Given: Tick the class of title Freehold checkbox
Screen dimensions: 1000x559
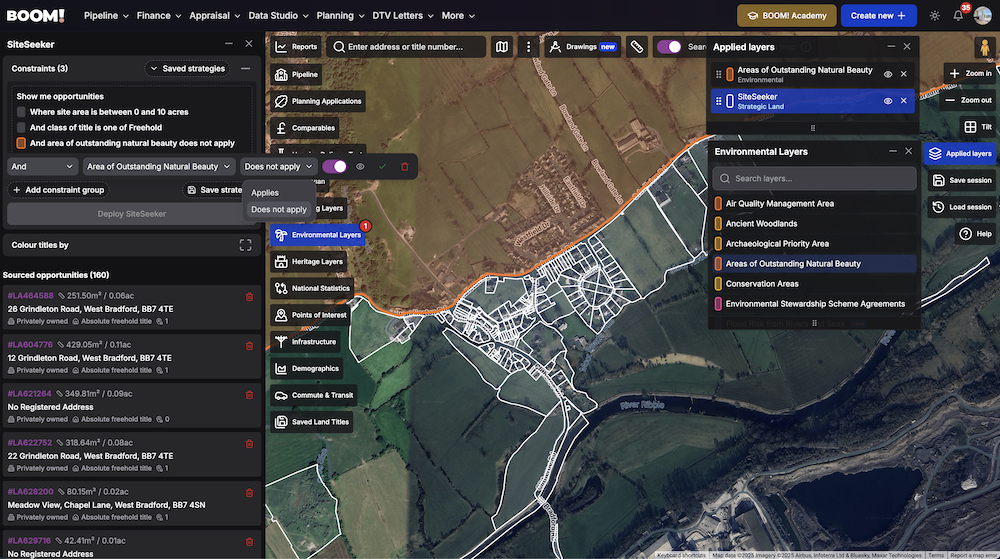Looking at the screenshot, I should [21, 127].
